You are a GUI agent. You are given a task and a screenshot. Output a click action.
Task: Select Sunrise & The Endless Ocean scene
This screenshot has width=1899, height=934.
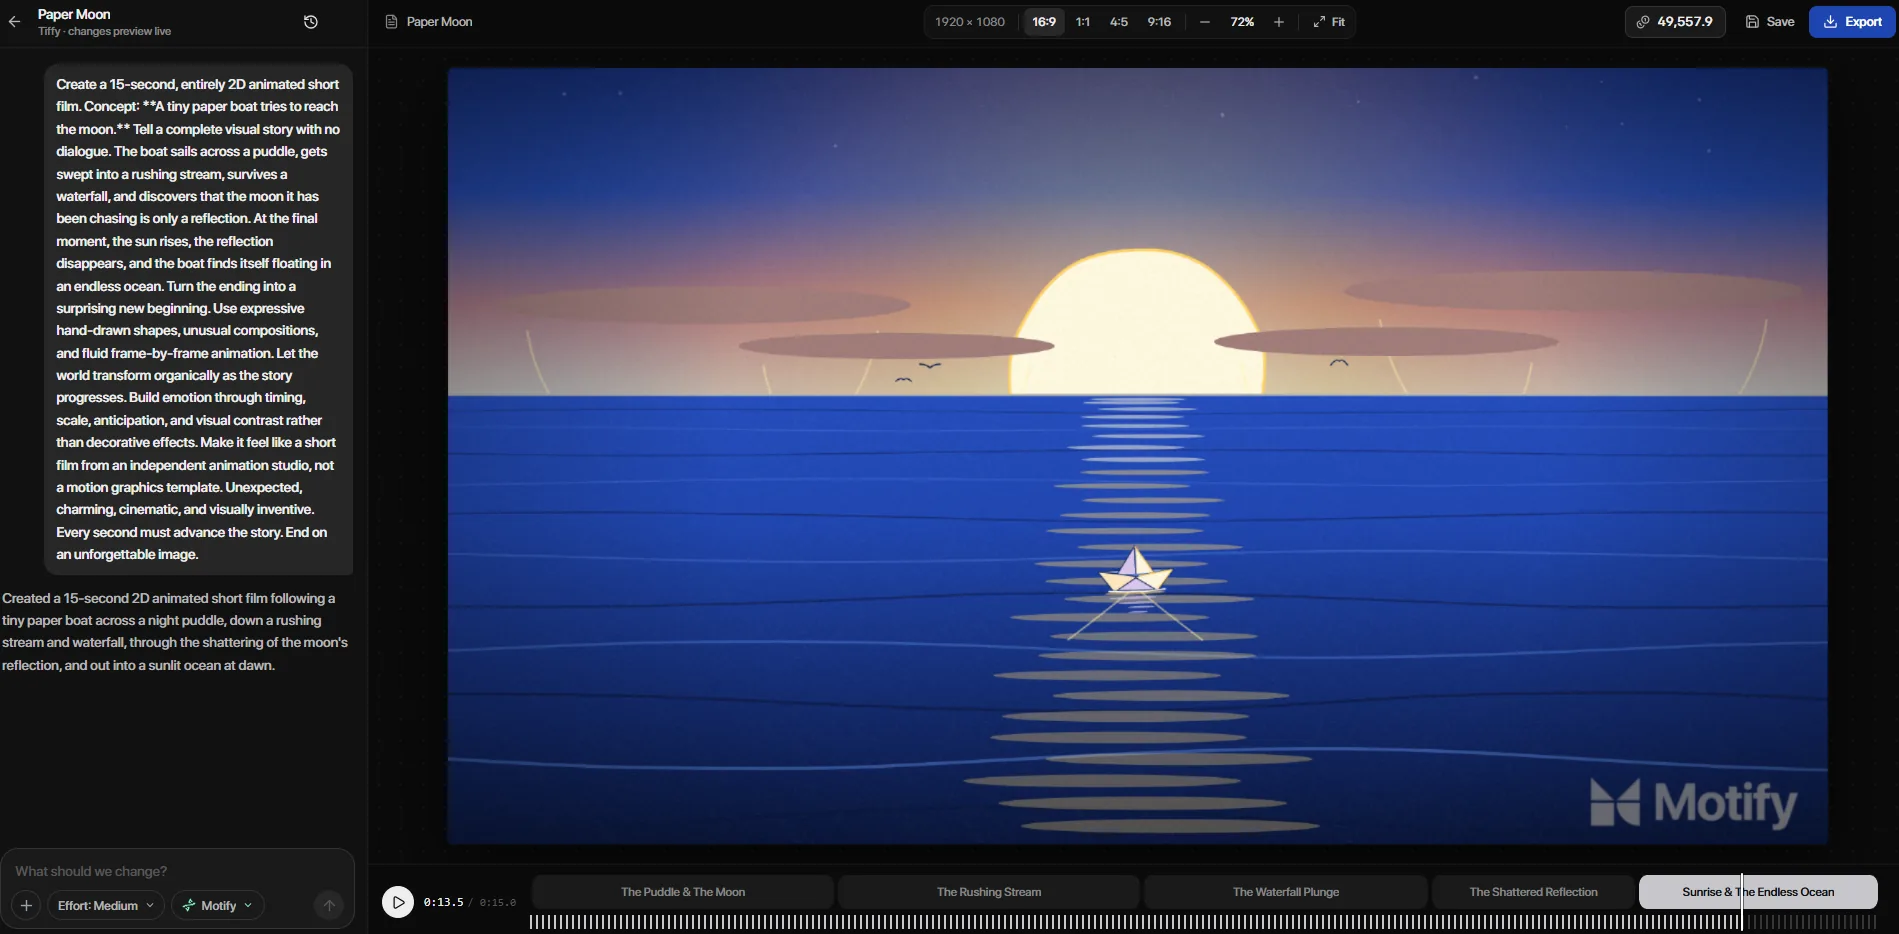pyautogui.click(x=1758, y=892)
